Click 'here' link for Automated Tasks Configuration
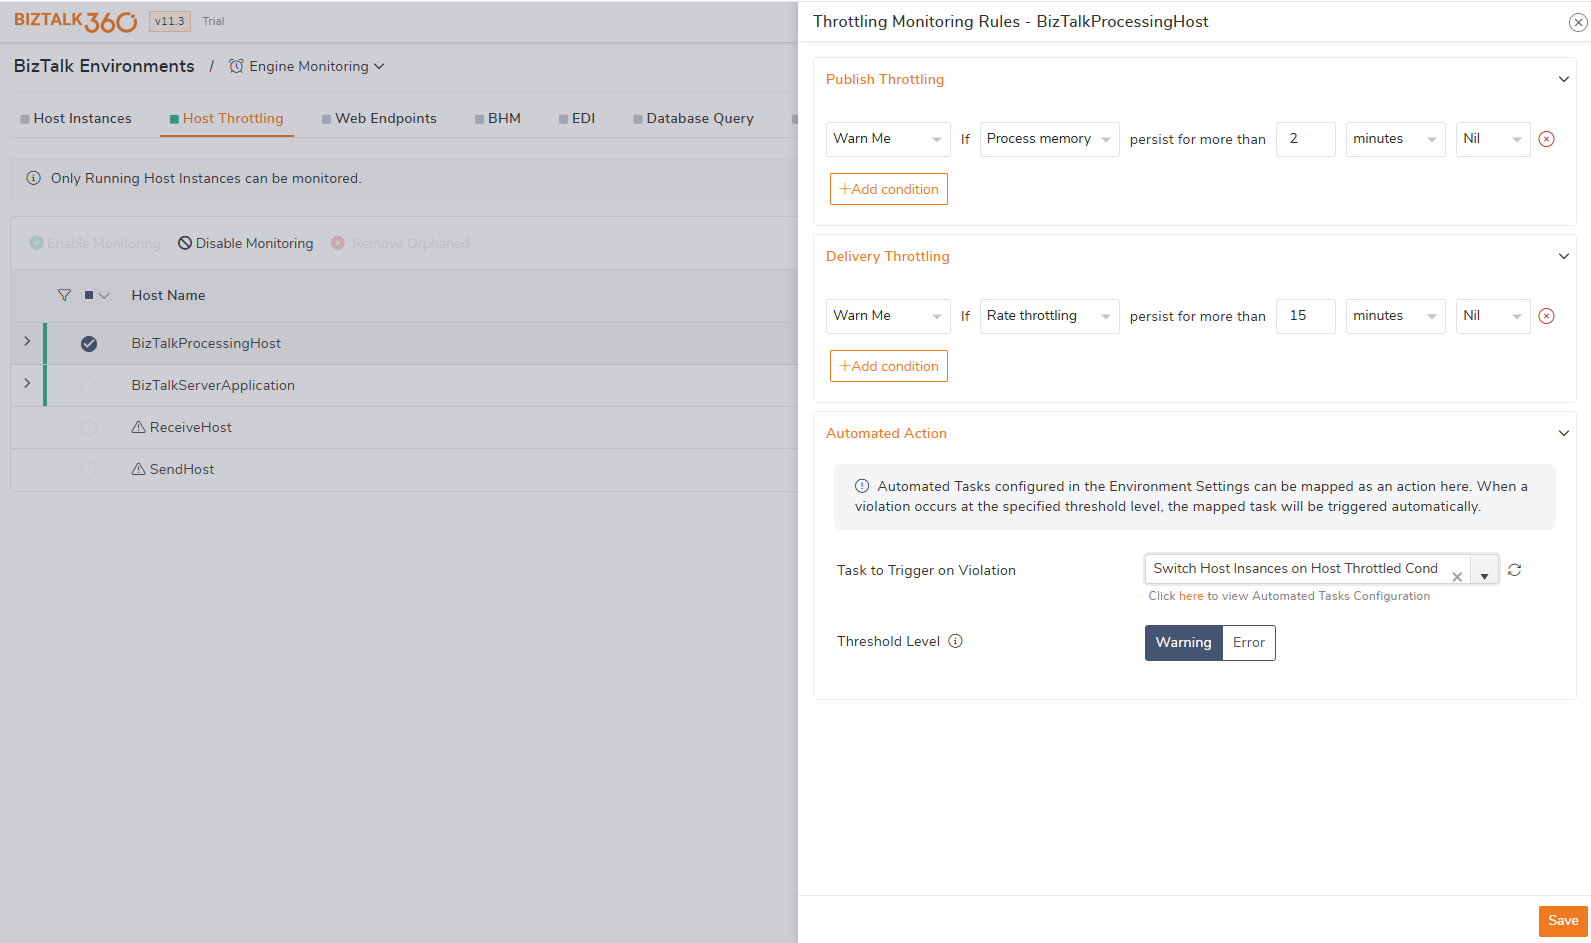 pos(1190,596)
